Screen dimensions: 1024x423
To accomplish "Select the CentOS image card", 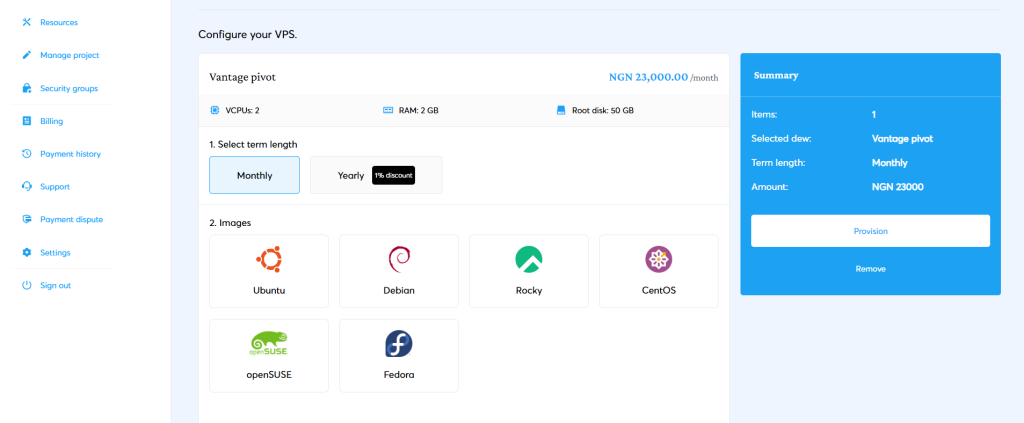I will point(658,271).
